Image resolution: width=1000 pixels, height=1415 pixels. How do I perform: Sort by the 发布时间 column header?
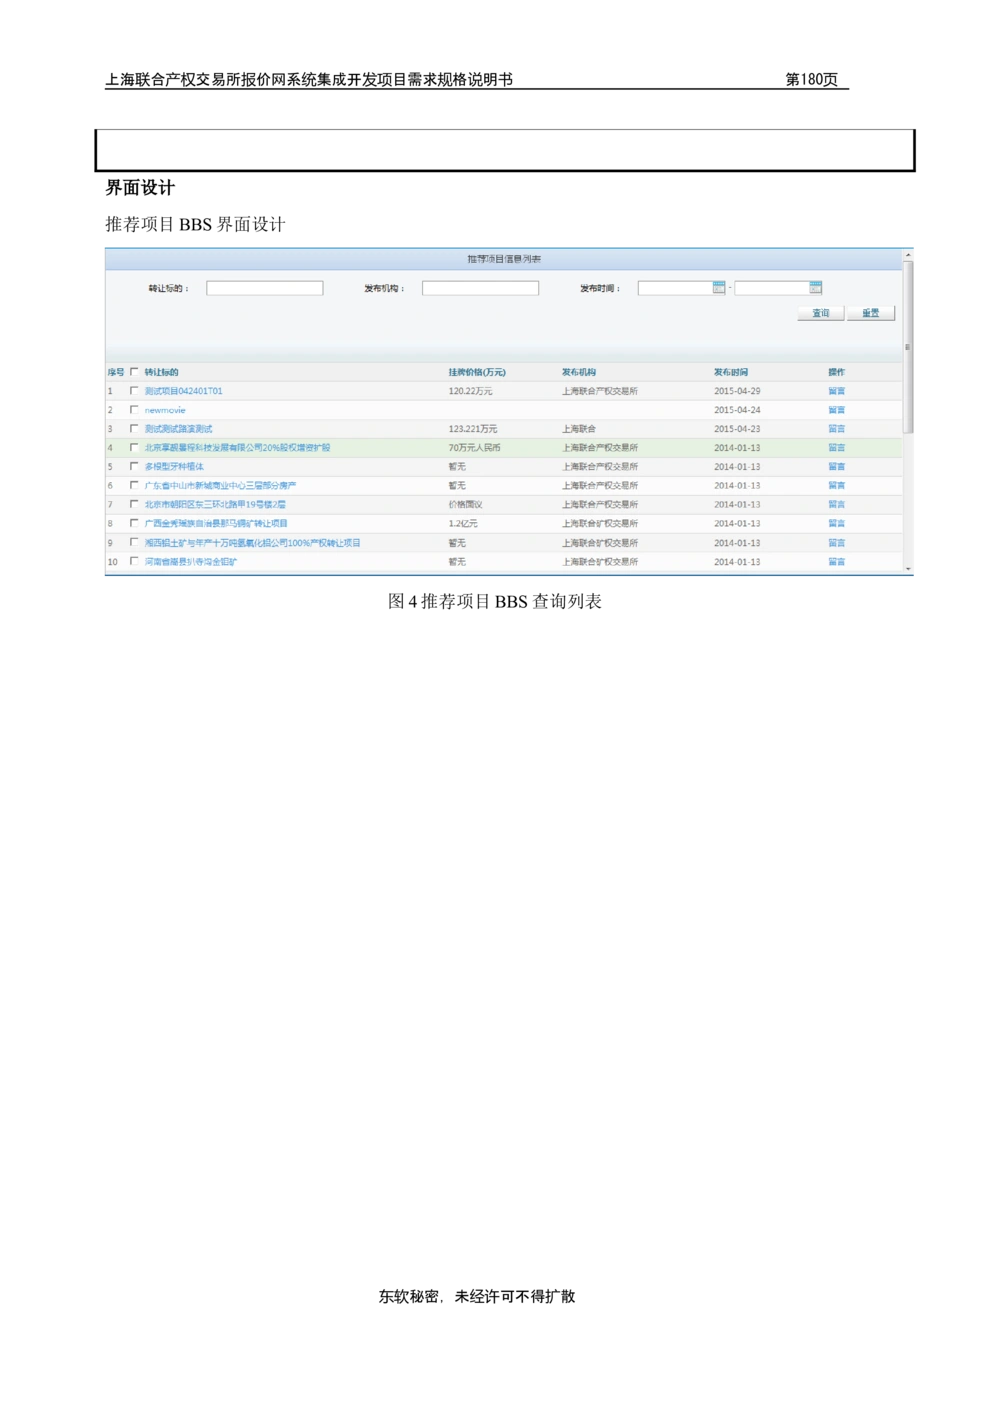[x=731, y=372]
